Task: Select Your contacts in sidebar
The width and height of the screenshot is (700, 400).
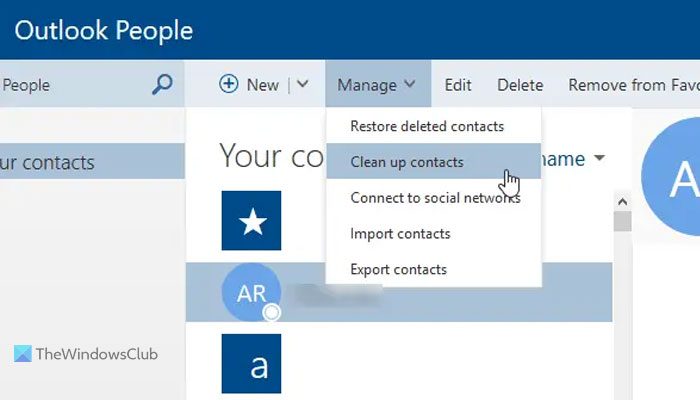Action: point(92,162)
